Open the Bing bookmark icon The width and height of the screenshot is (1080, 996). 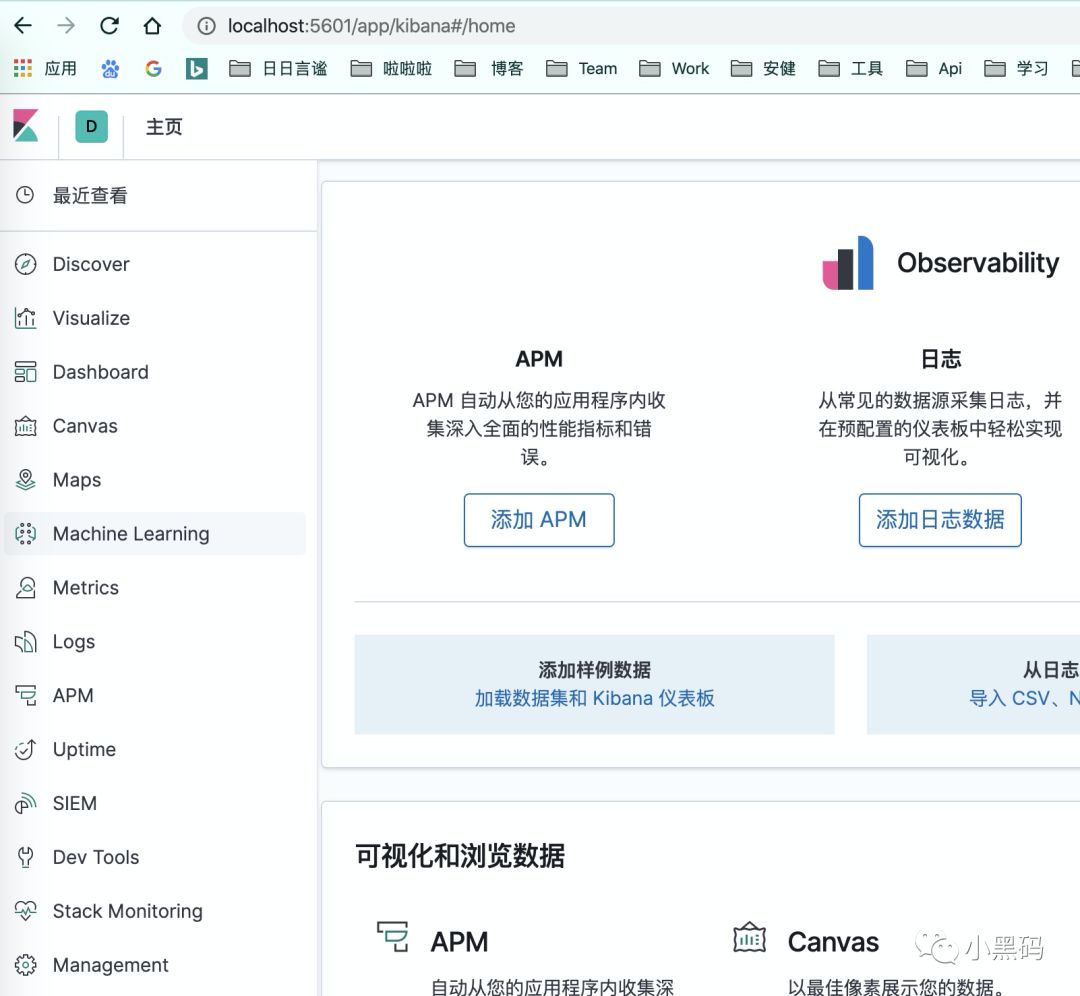(196, 68)
